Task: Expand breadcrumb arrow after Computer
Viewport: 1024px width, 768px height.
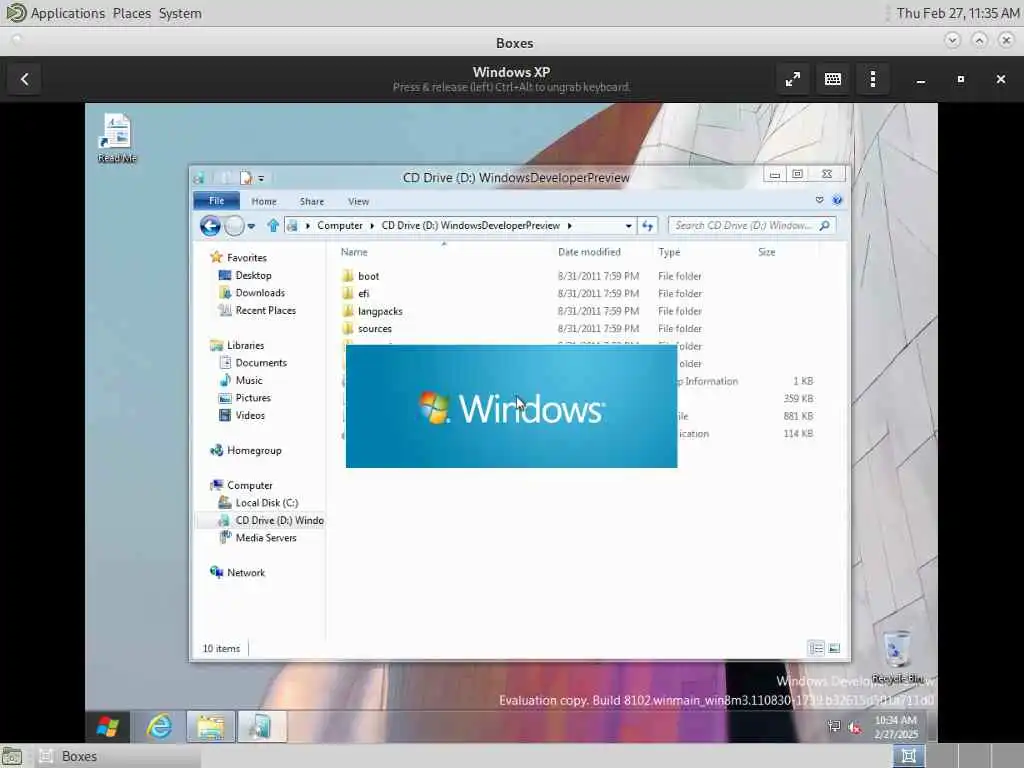Action: coord(372,225)
